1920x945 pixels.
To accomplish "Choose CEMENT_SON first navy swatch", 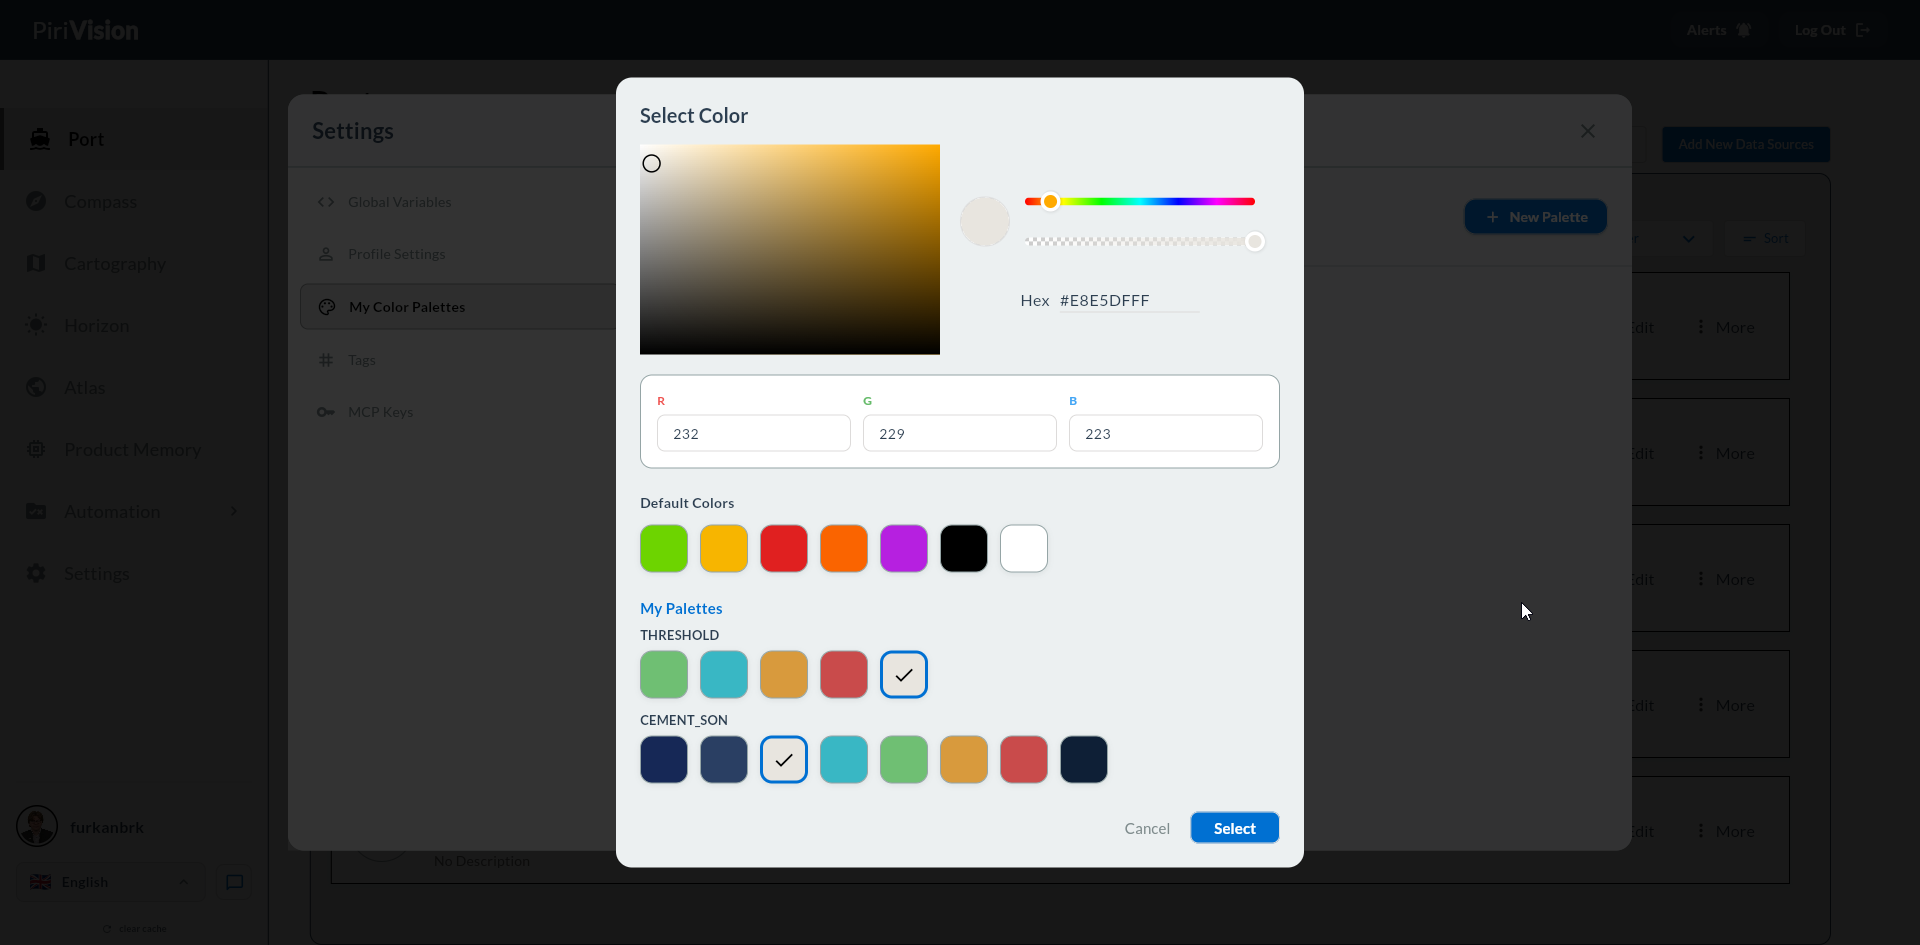I will 664,759.
